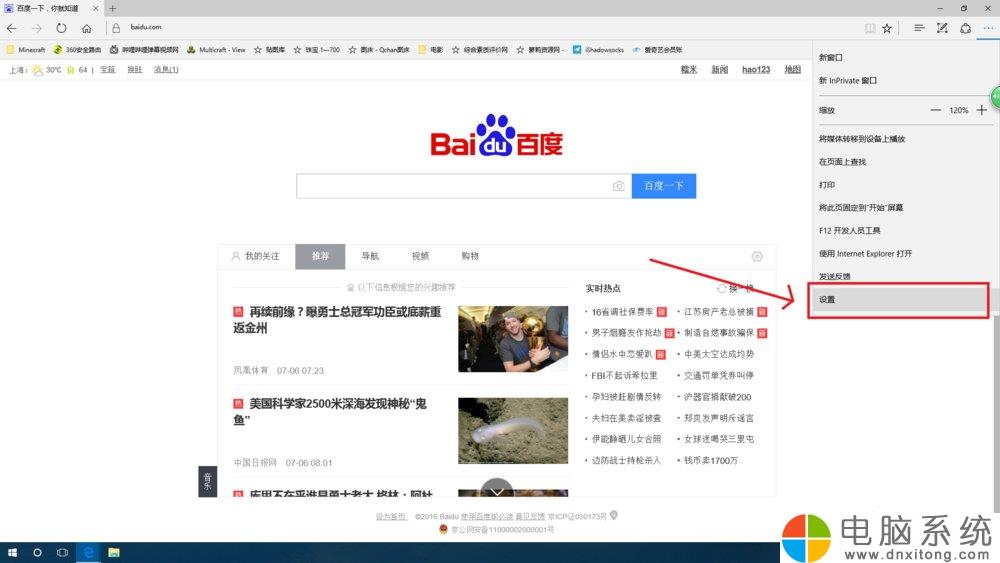The image size is (1000, 563).
Task: Open hot topic 16省调社保费率
Action: pos(622,312)
